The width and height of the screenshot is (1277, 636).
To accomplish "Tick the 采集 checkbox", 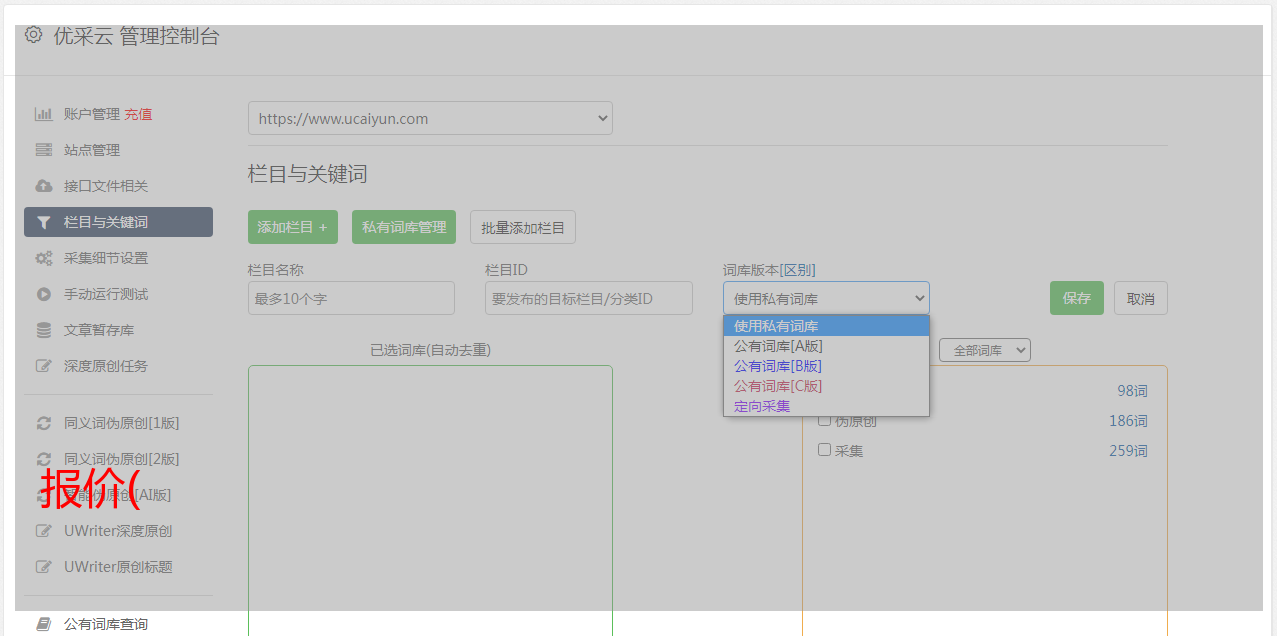I will [x=825, y=450].
